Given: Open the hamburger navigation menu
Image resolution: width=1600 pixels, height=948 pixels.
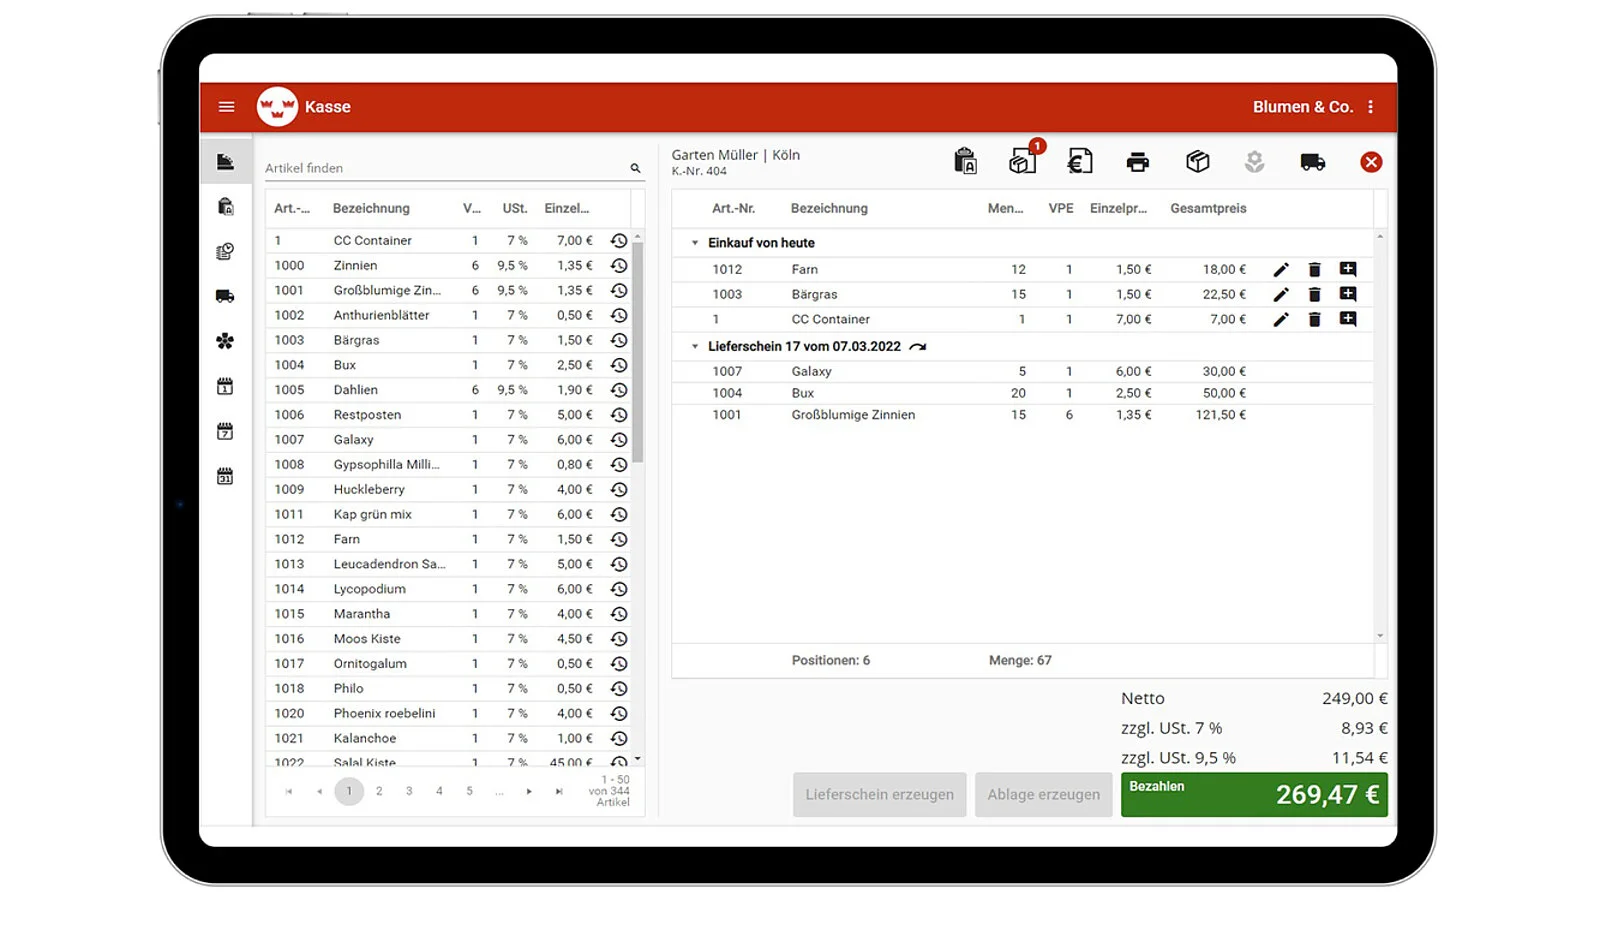Looking at the screenshot, I should pyautogui.click(x=226, y=106).
